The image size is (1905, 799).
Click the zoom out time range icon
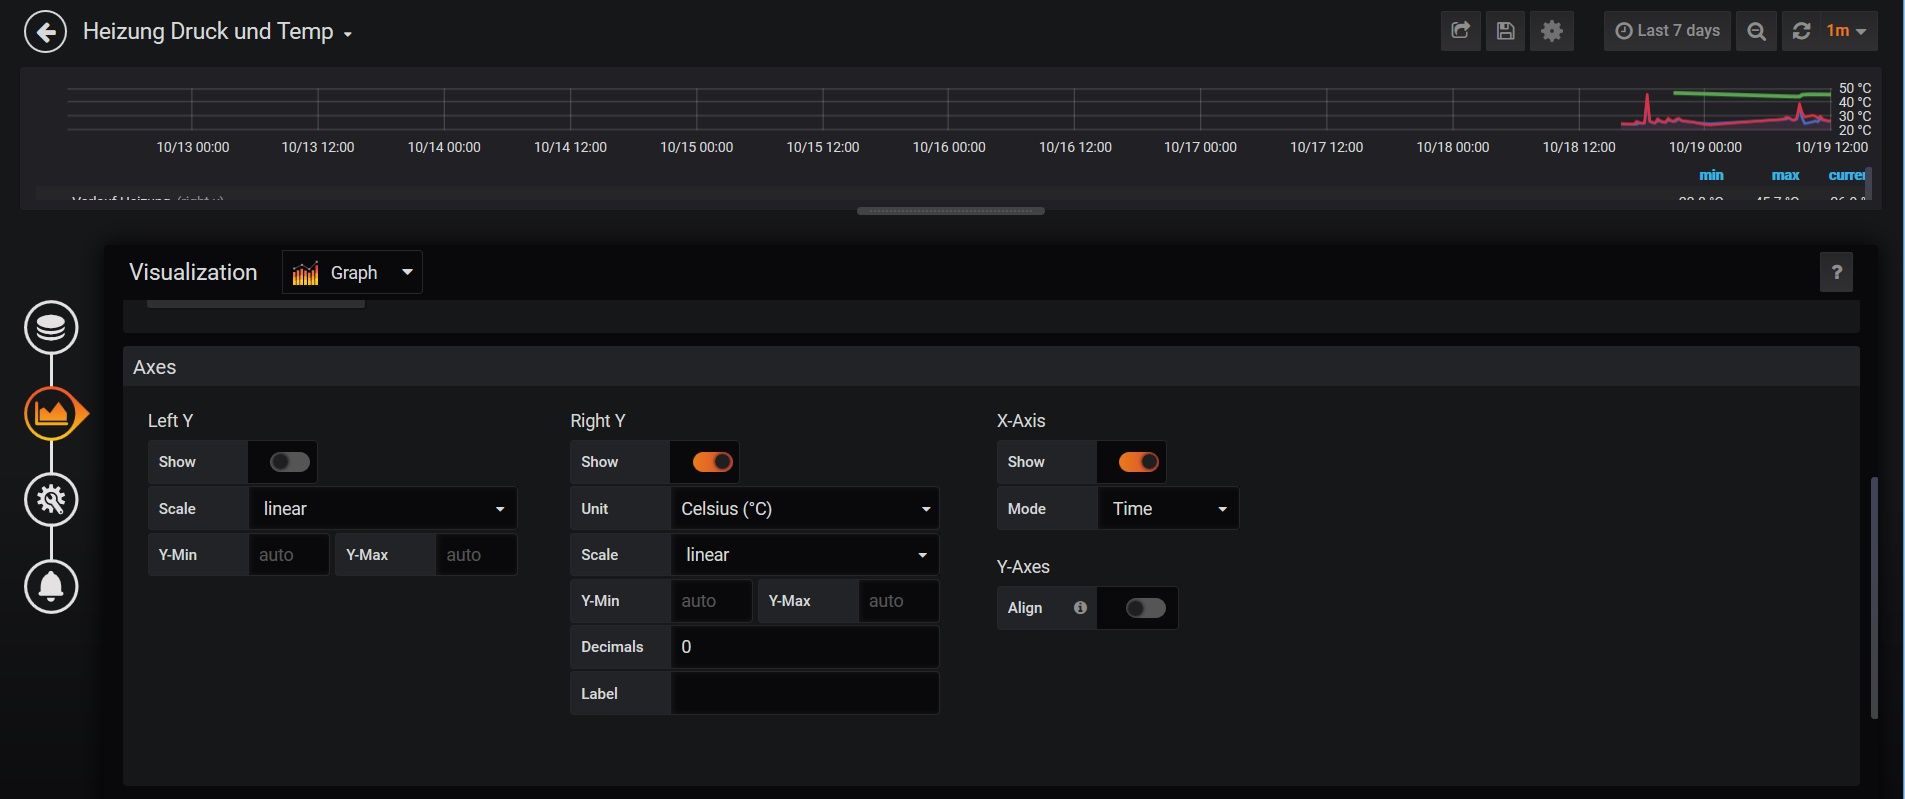point(1756,31)
